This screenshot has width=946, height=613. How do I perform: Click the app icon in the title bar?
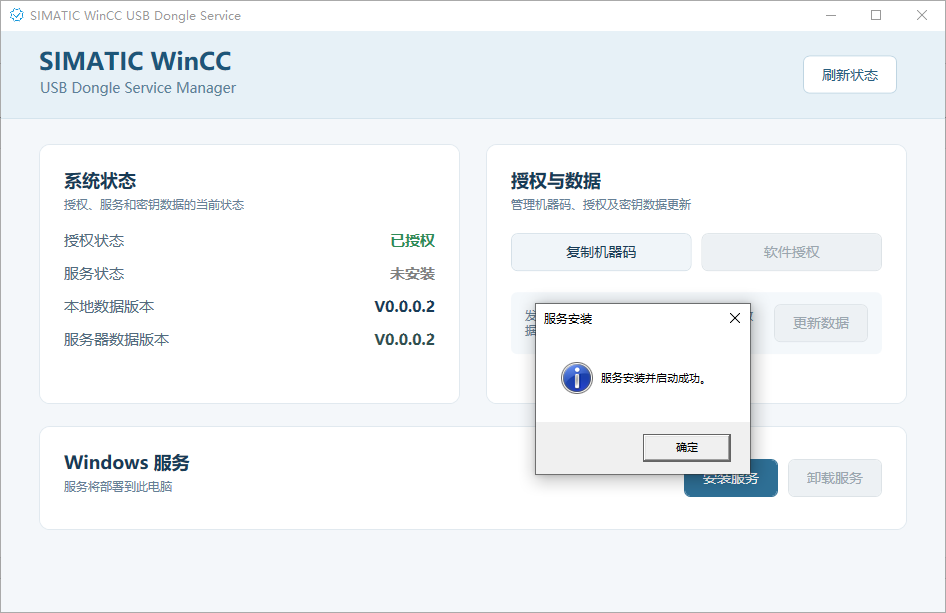coord(16,15)
